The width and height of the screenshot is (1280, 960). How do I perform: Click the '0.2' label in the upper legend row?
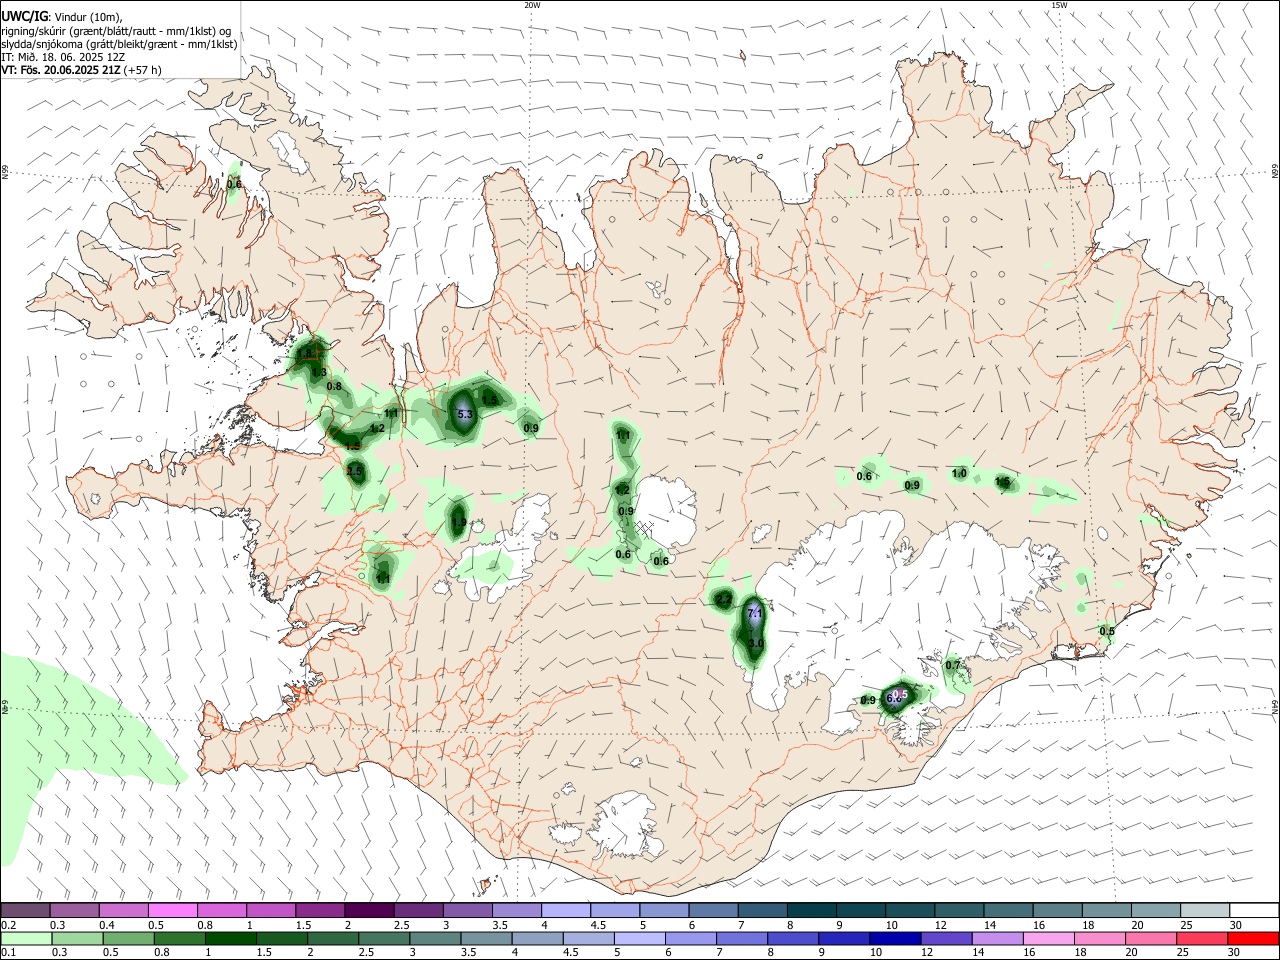coord(8,925)
